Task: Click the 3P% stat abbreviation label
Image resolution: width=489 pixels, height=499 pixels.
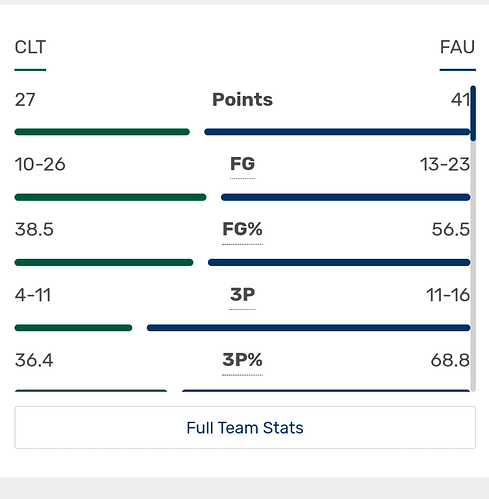Action: (242, 360)
